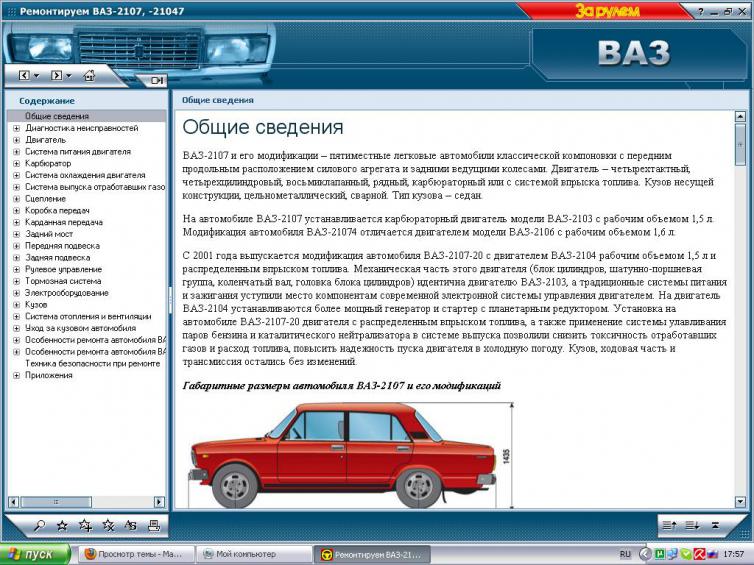Expand hidden tray icons with round arrow

coord(645,554)
